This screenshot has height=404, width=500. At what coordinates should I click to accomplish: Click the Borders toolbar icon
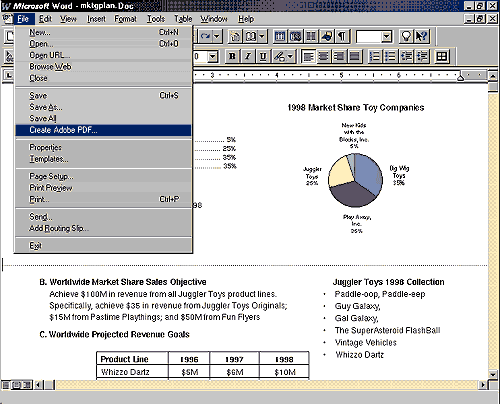coord(442,56)
